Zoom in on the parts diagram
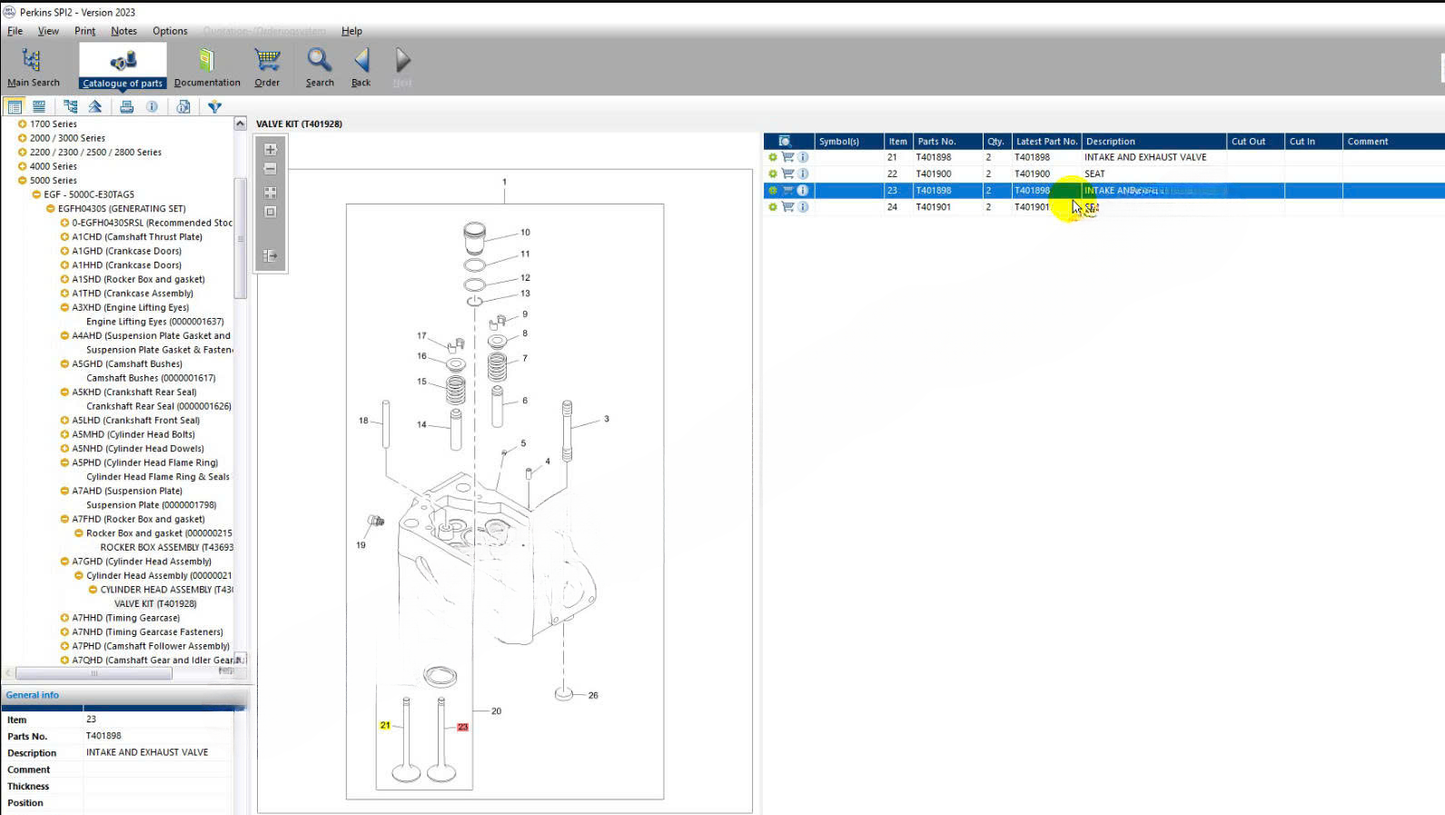The height and width of the screenshot is (815, 1445). point(270,150)
